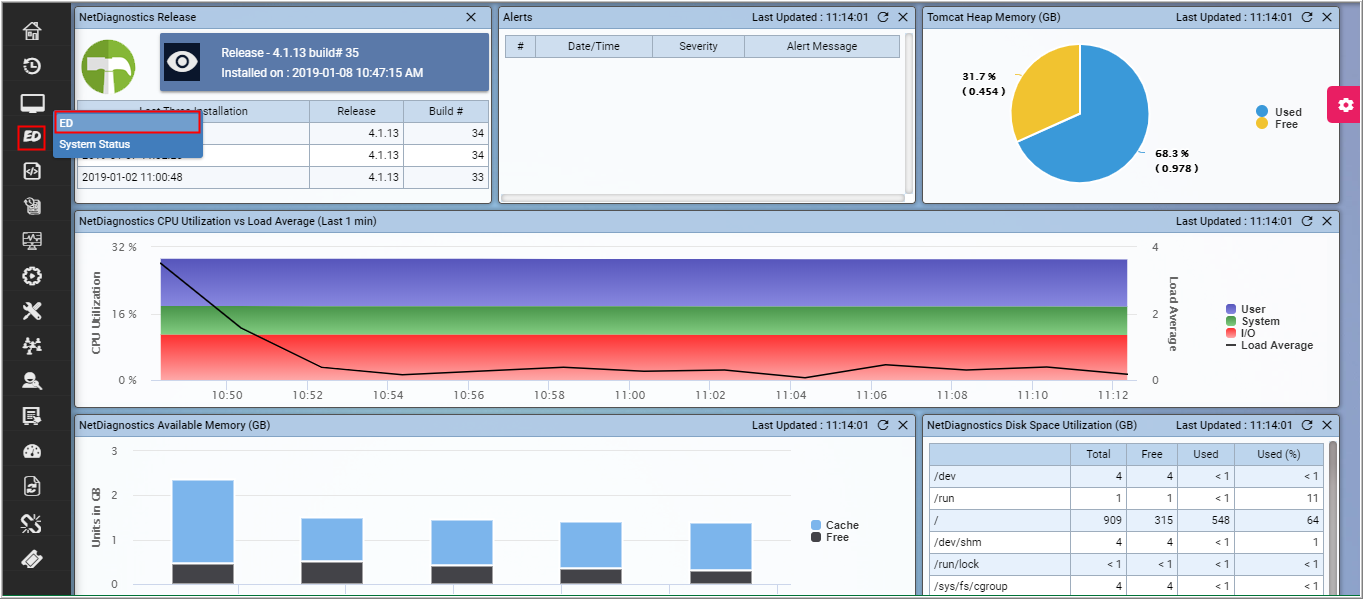Click the /sys/fs/cgroup disk row
The width and height of the screenshot is (1363, 599).
(1125, 586)
